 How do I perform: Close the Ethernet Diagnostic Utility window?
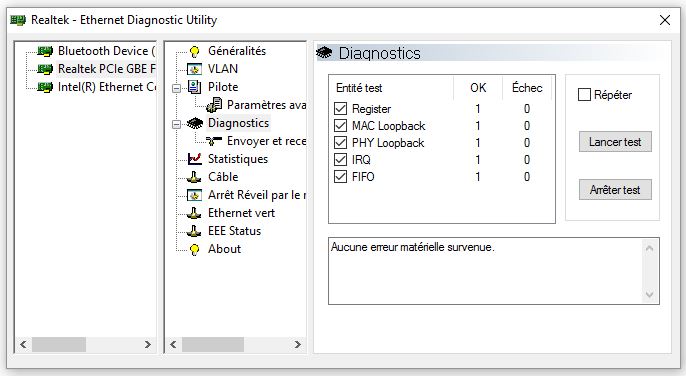(665, 20)
